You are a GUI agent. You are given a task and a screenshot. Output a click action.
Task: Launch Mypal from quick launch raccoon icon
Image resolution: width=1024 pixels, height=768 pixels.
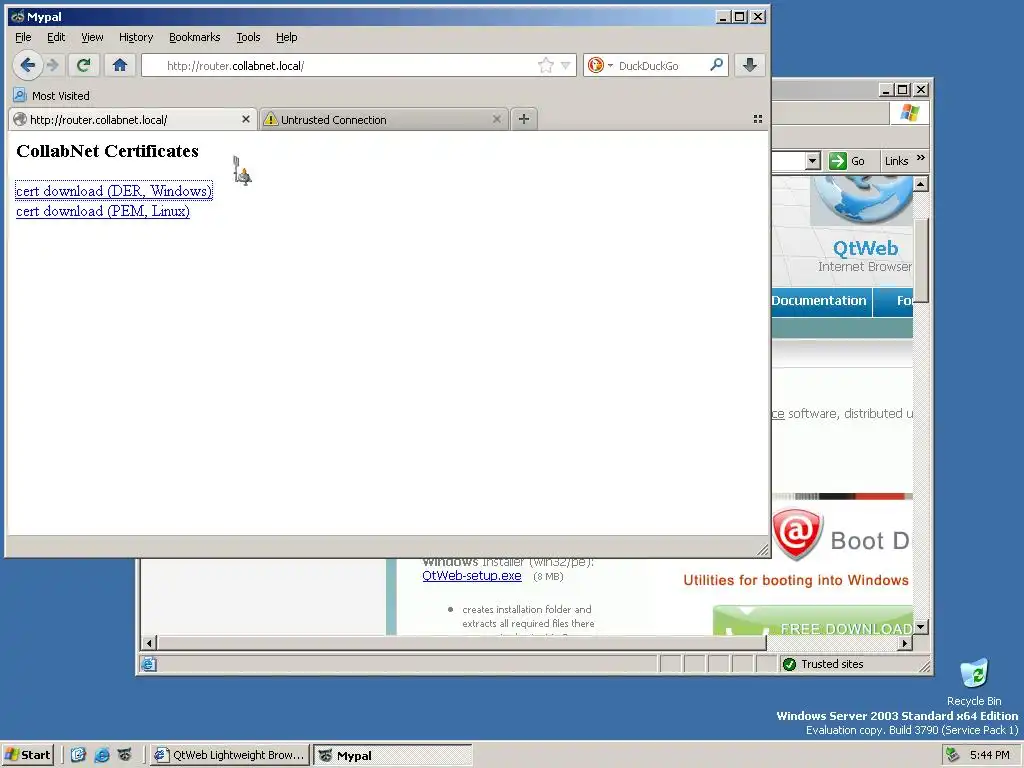(x=124, y=755)
